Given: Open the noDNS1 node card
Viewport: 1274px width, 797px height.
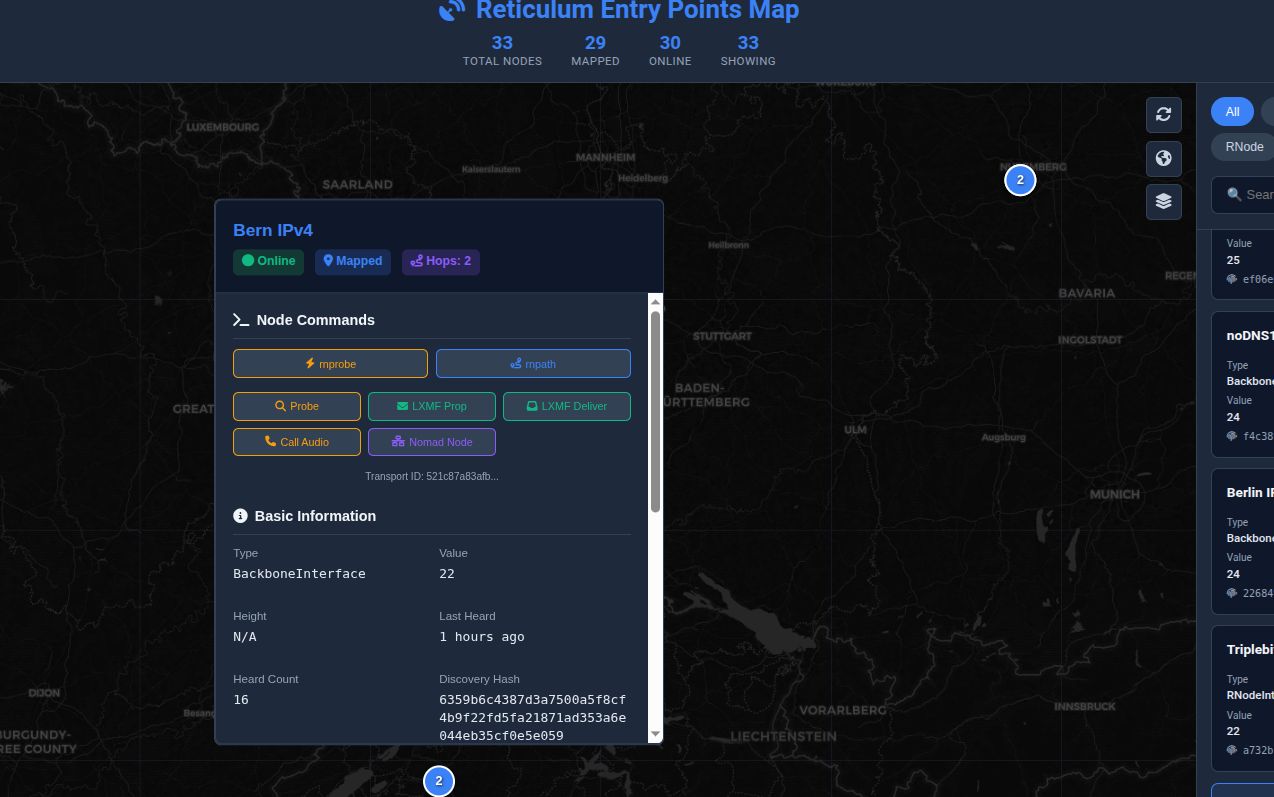Looking at the screenshot, I should click(x=1242, y=383).
